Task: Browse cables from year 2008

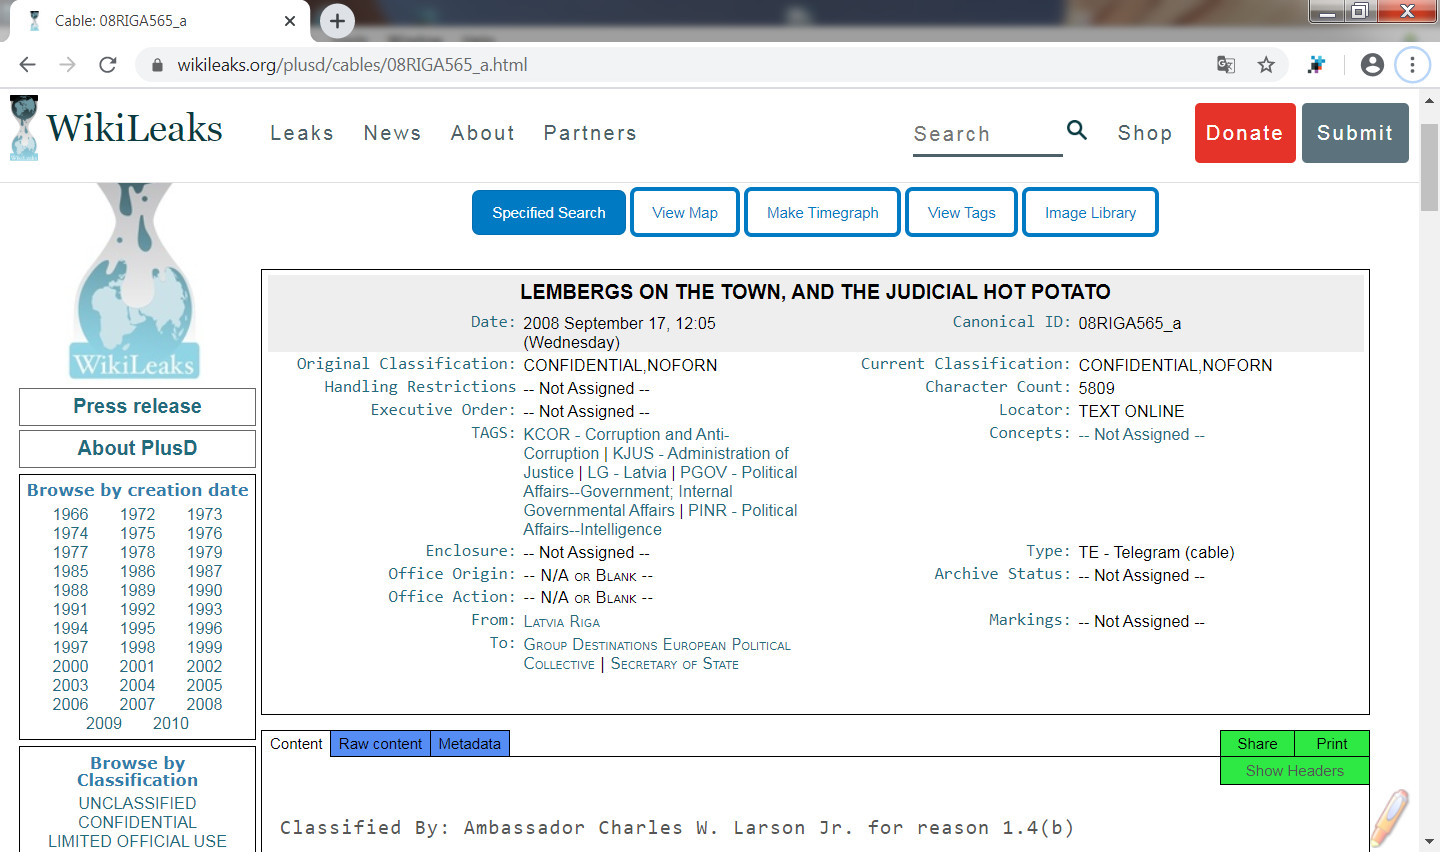Action: point(204,704)
